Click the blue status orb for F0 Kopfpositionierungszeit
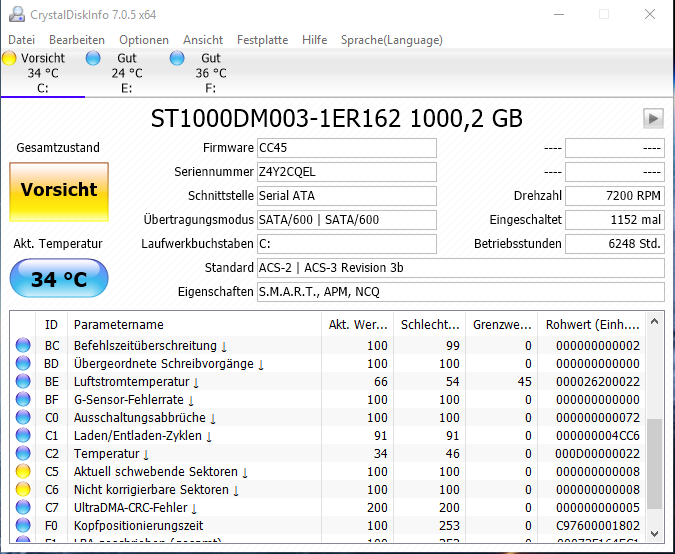Viewport: 675px width, 554px height. (x=23, y=526)
